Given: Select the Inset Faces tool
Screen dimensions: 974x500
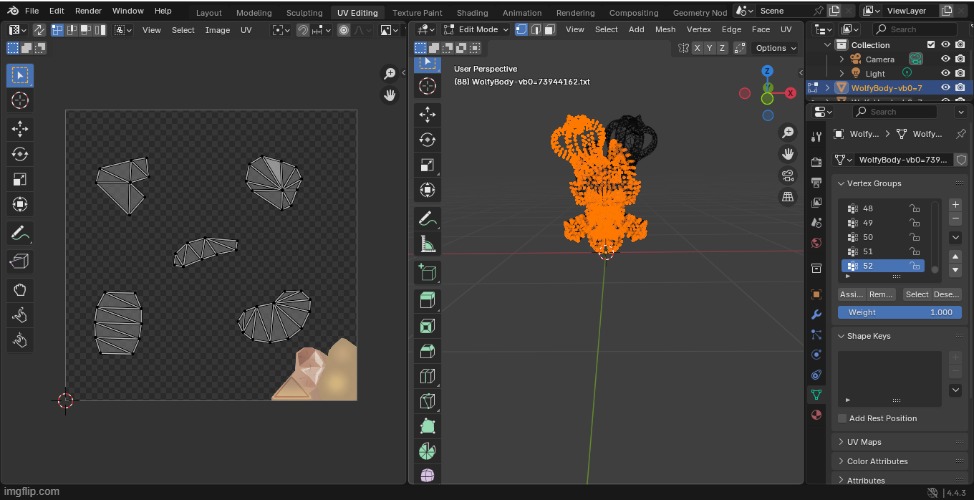Looking at the screenshot, I should pyautogui.click(x=427, y=325).
